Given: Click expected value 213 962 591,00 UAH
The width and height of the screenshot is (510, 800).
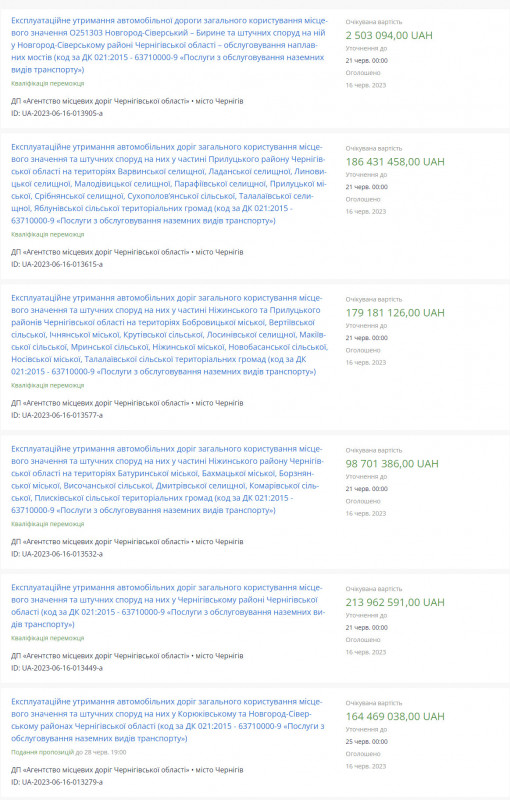Looking at the screenshot, I should pos(395,602).
